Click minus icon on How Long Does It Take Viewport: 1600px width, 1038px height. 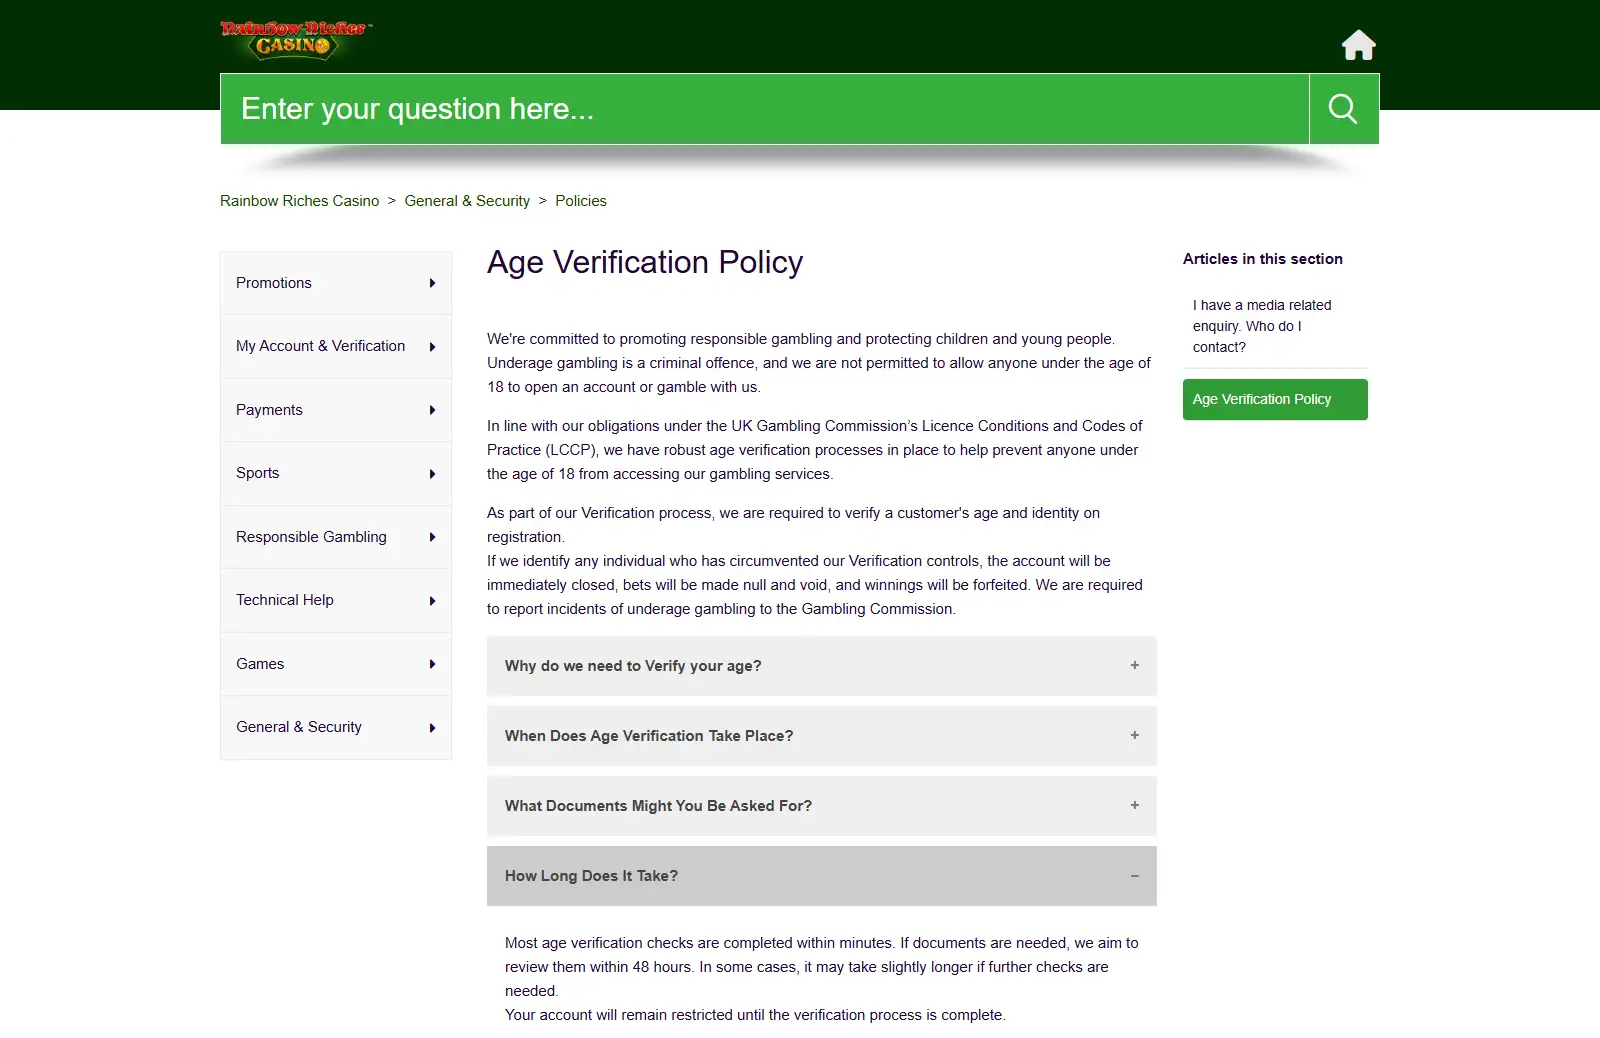tap(1135, 876)
